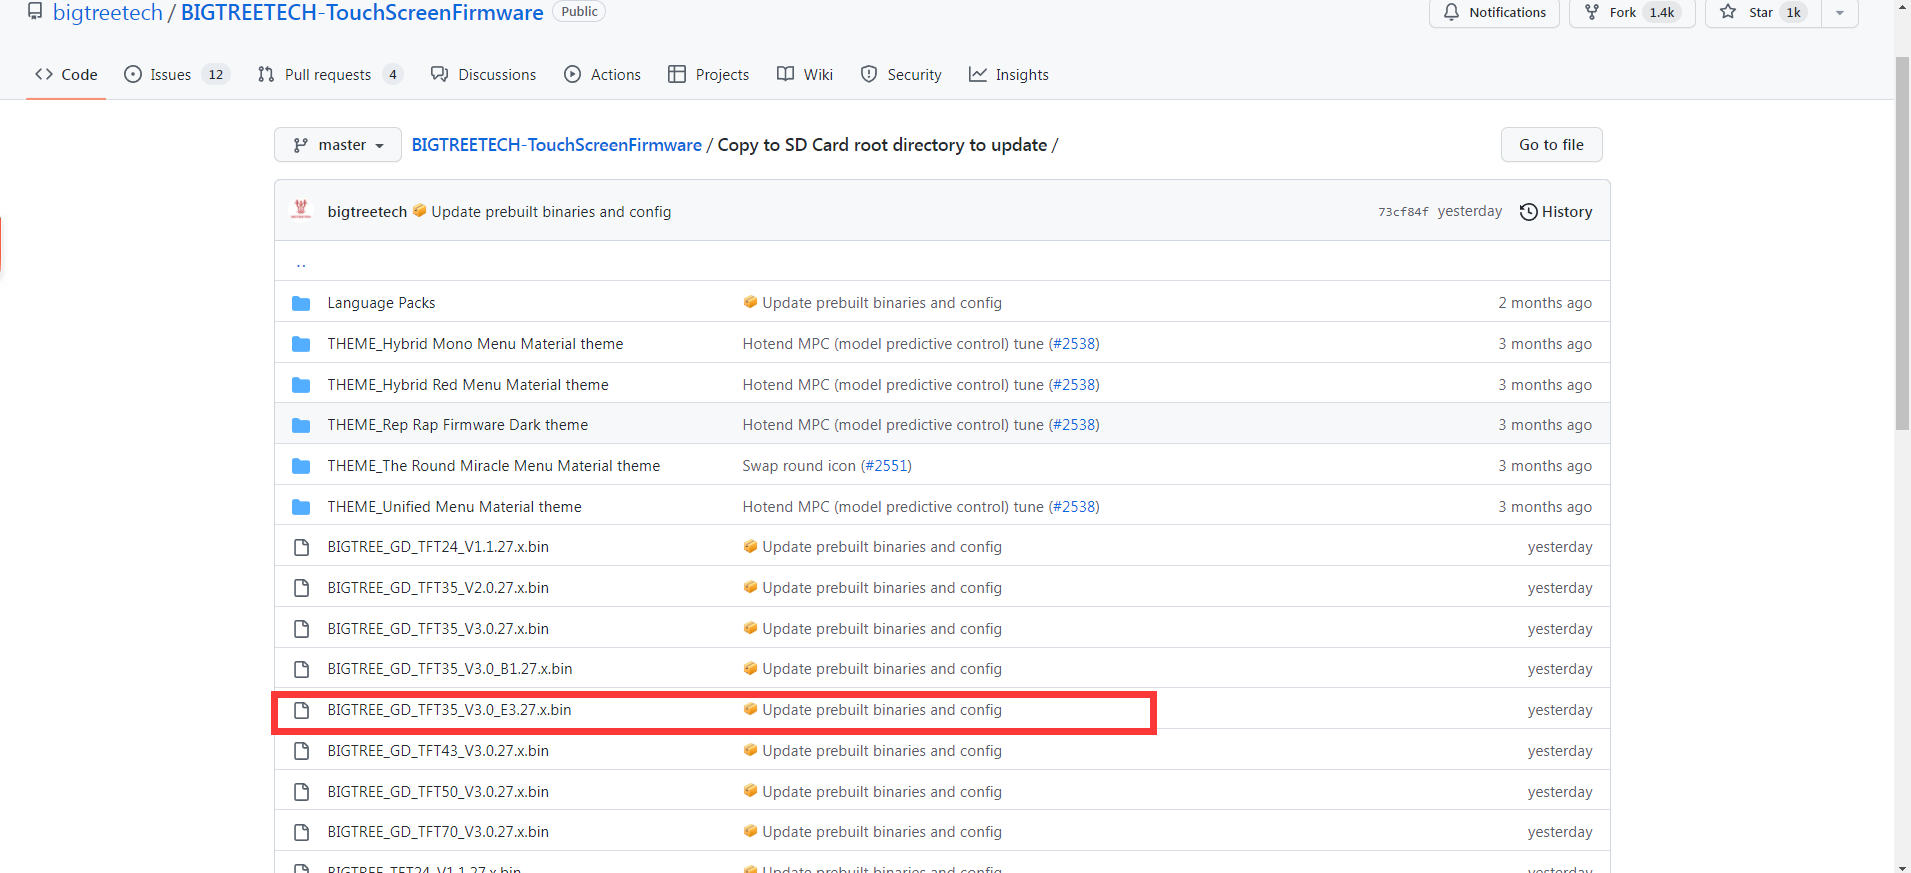Screen dimensions: 1911x873
Task: Switch to the Pull requests tab
Action: (327, 75)
